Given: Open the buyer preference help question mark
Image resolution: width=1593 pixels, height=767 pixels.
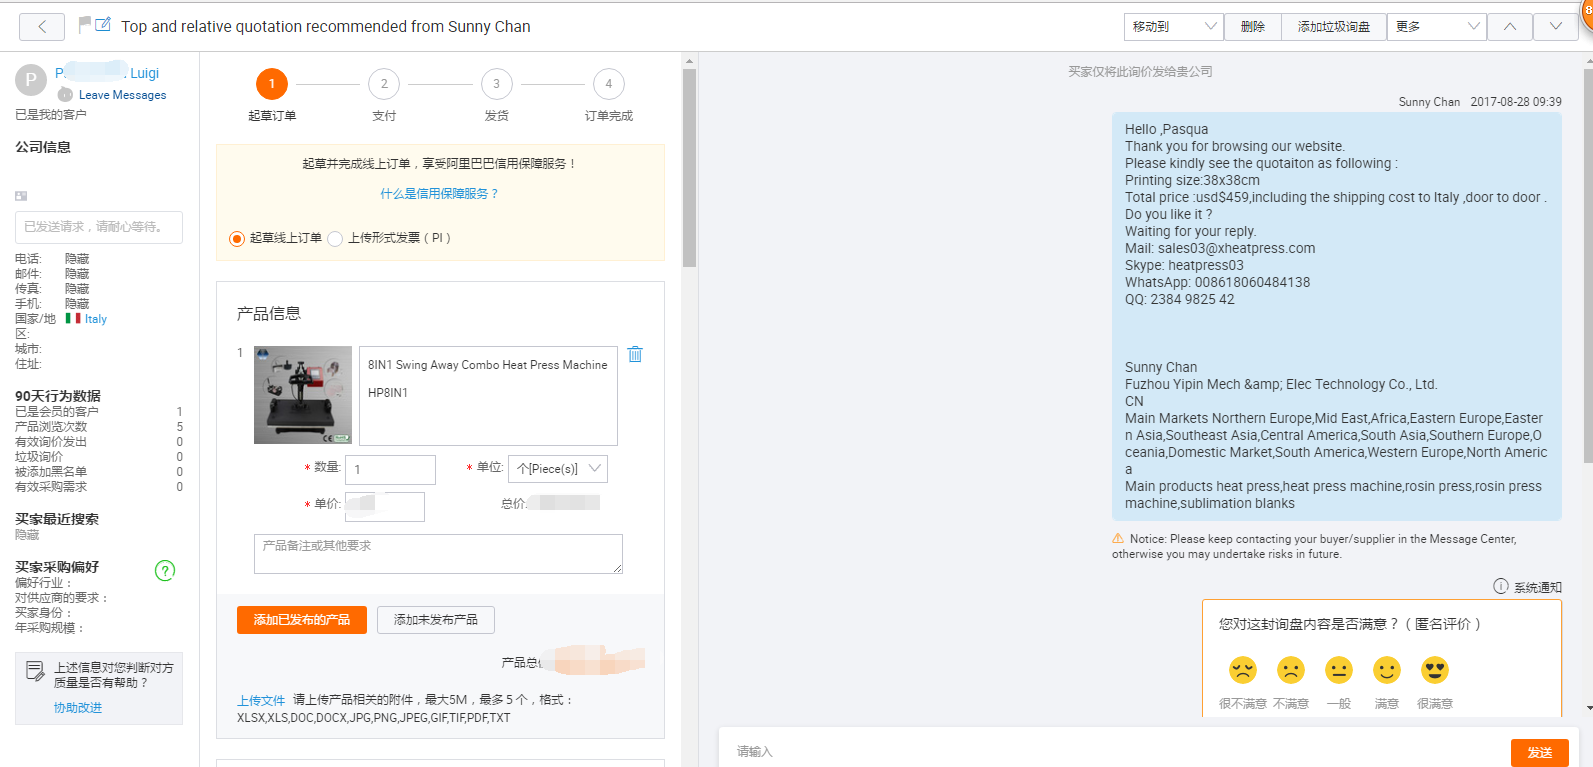Looking at the screenshot, I should pos(165,570).
